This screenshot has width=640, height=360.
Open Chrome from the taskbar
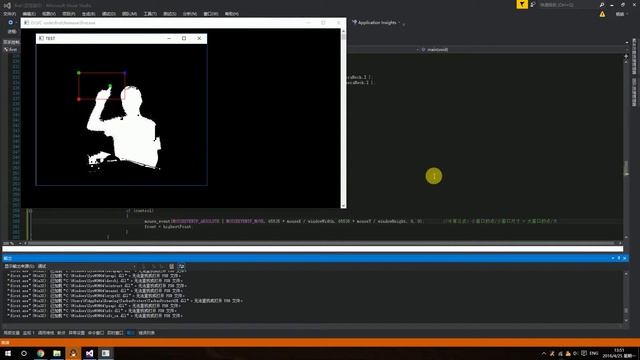40,353
